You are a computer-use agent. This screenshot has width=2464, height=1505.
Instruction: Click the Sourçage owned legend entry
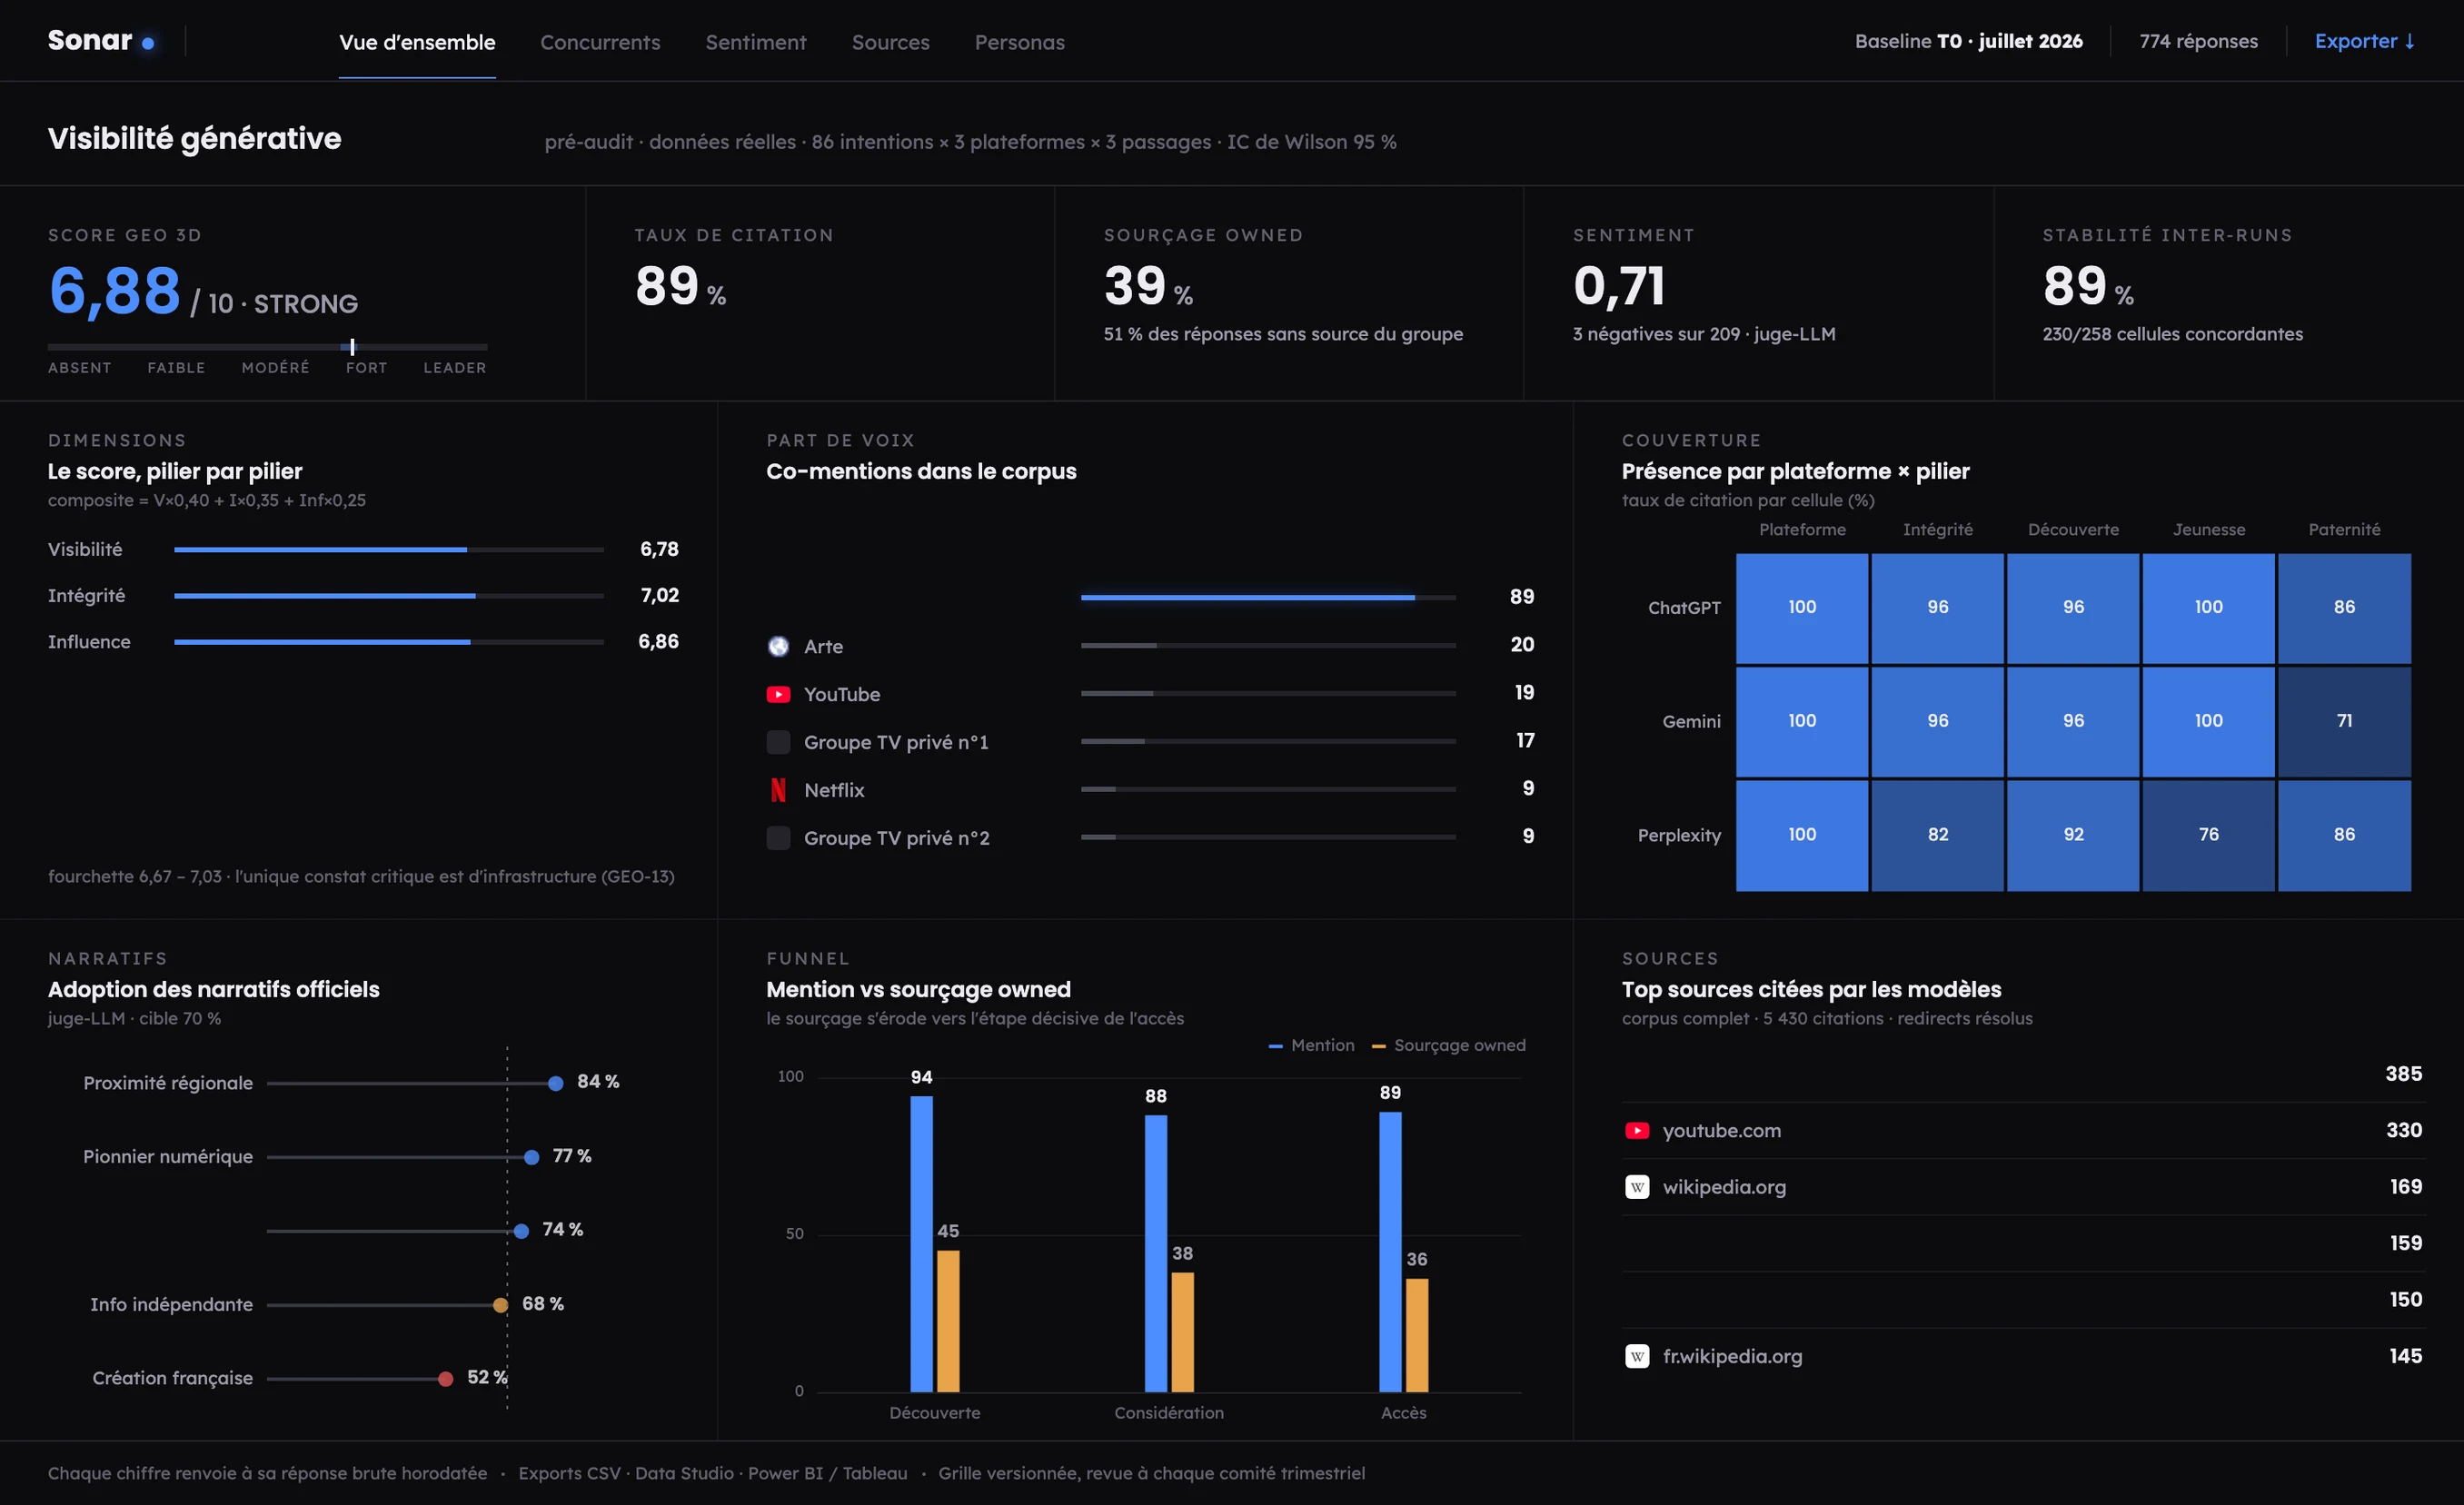tap(1448, 1045)
